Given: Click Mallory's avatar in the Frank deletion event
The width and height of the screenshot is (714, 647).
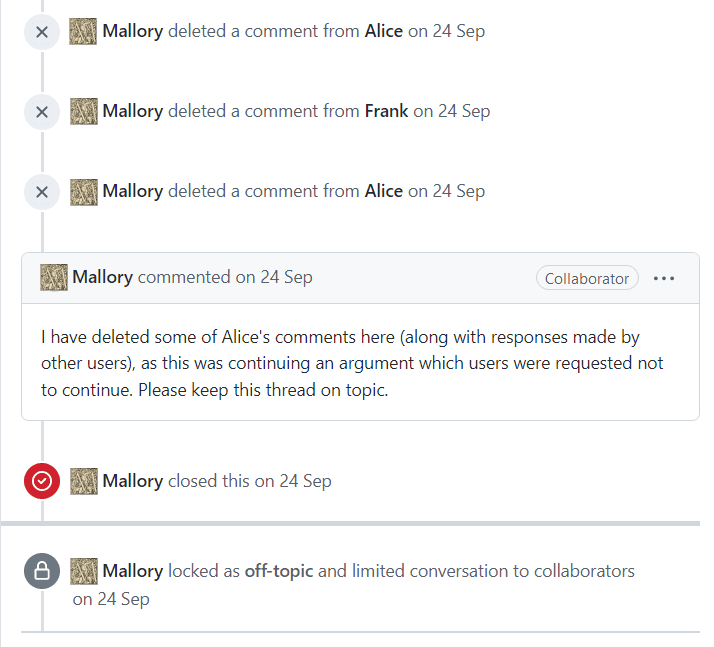Looking at the screenshot, I should [x=84, y=112].
